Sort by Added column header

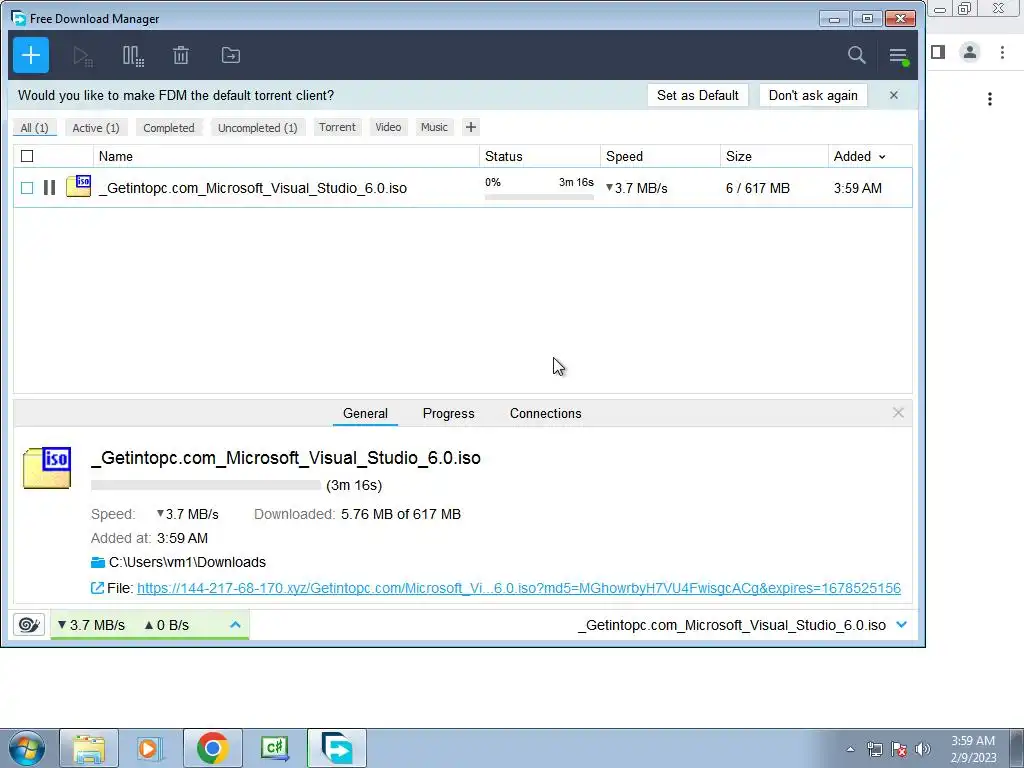(x=859, y=156)
